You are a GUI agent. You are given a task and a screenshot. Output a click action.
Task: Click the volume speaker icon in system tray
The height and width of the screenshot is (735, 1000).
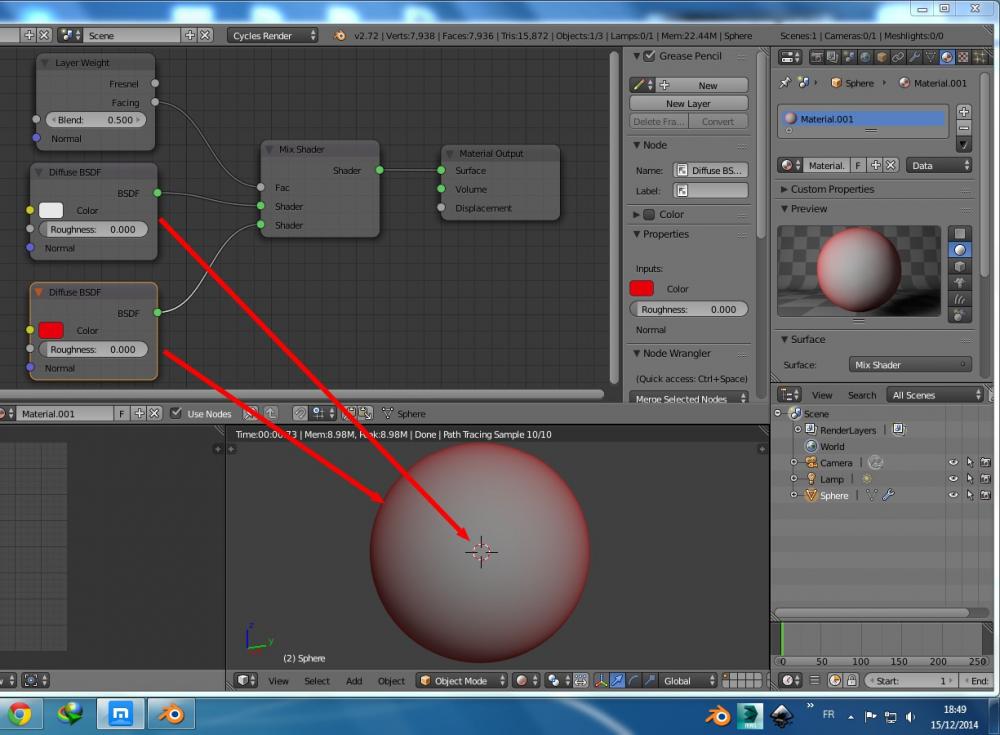coord(911,716)
